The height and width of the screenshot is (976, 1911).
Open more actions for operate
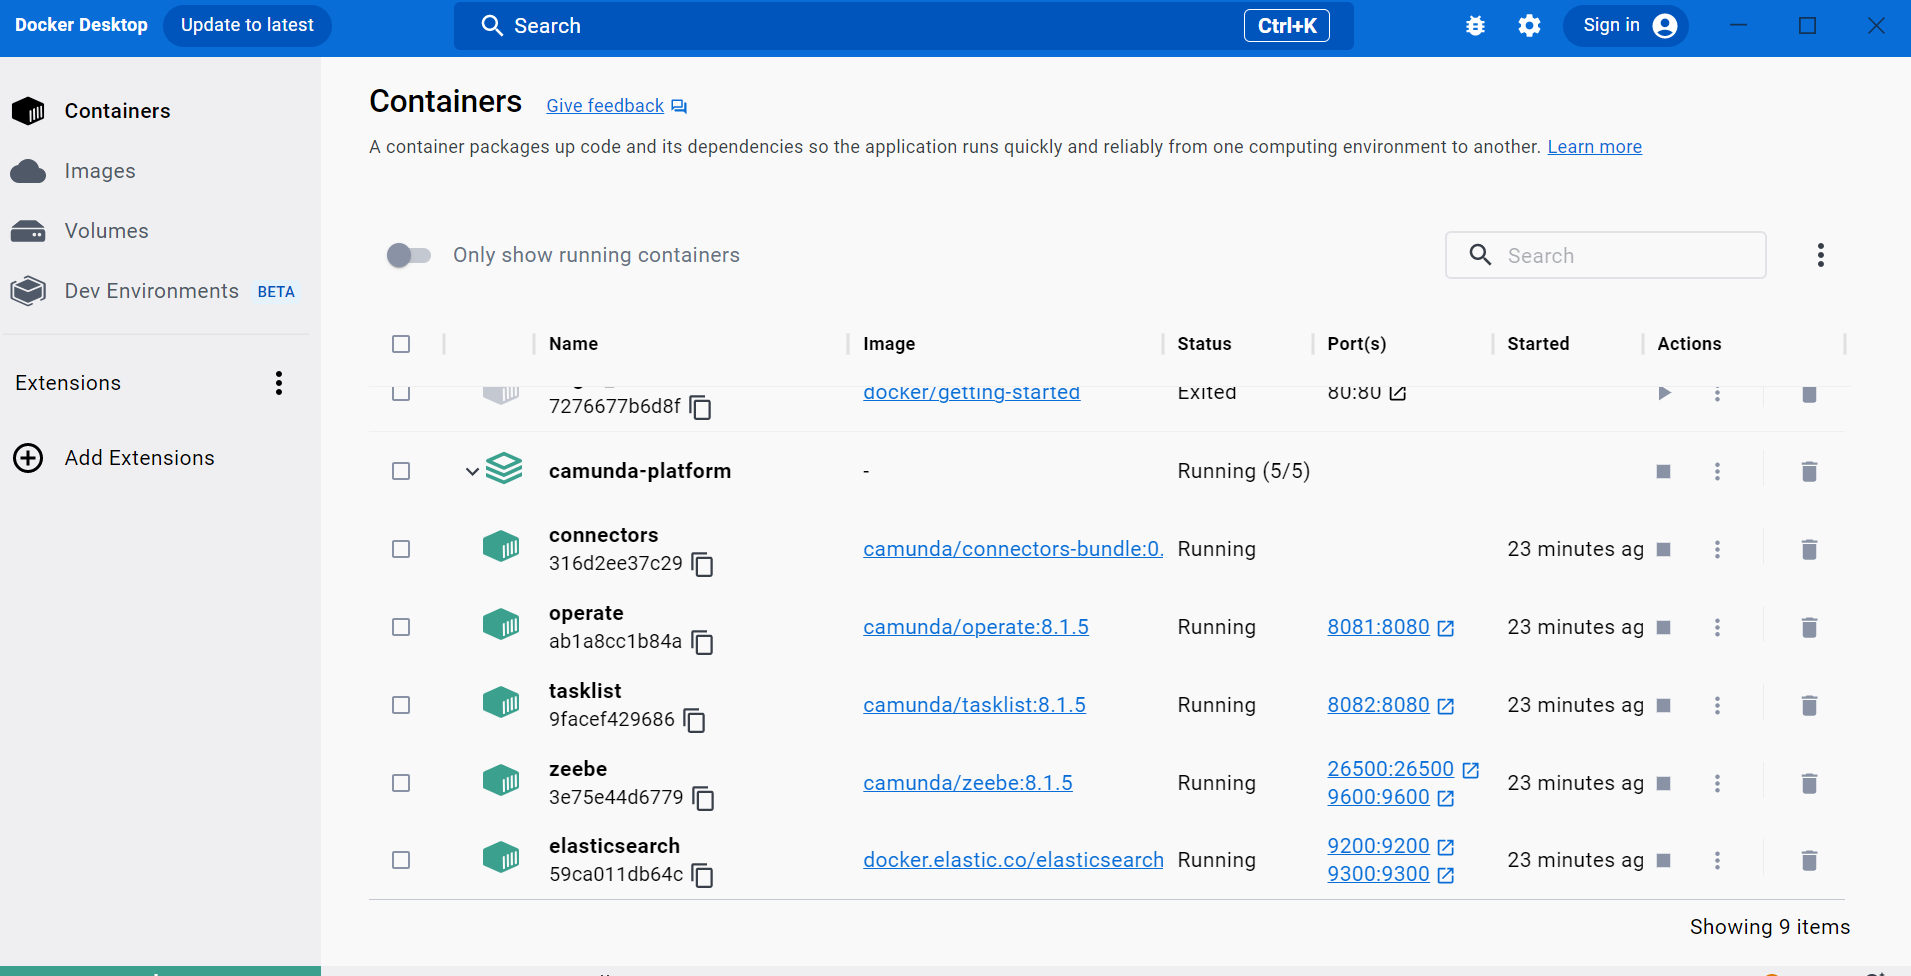coord(1718,627)
